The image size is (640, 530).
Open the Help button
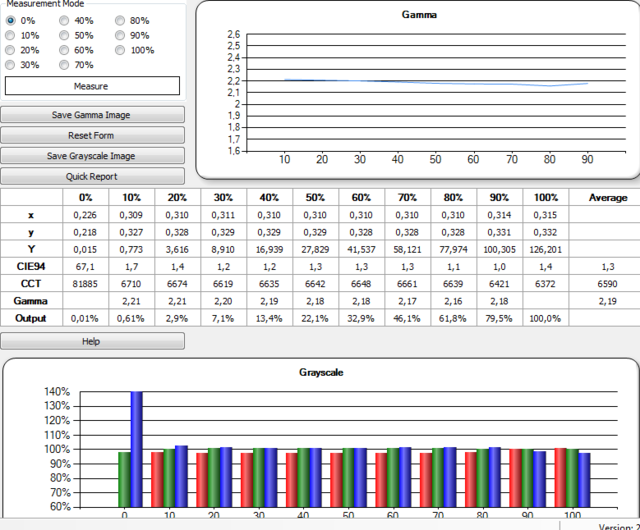92,341
